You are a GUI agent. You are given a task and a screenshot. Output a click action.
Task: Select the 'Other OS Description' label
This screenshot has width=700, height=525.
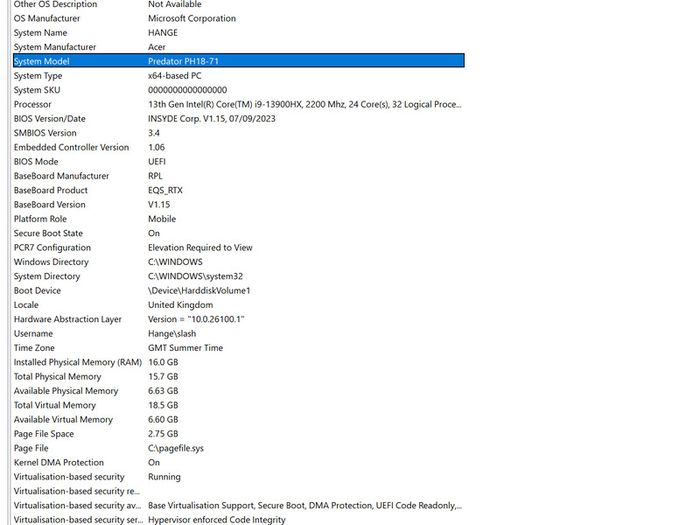55,4
